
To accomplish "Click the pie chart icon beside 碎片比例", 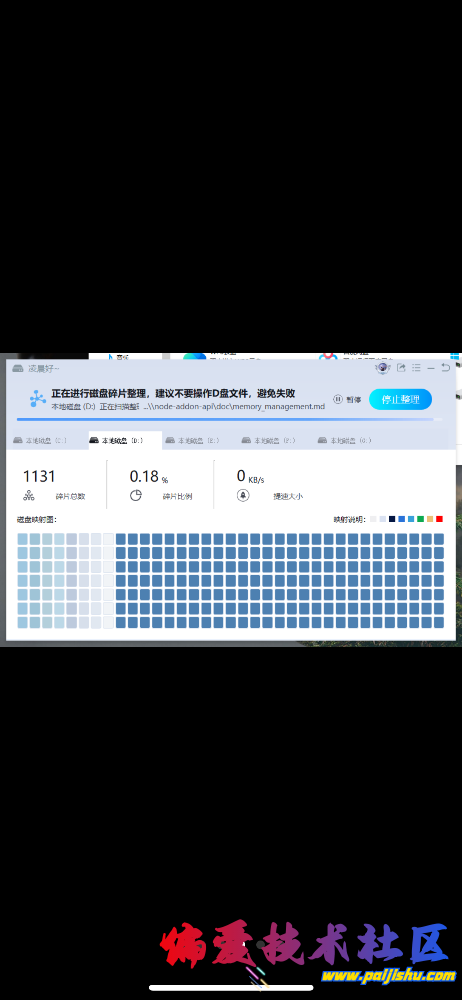I will tap(135, 496).
